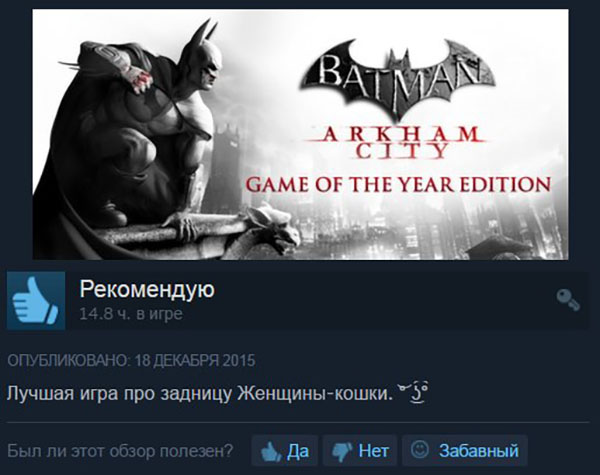
Task: Mark the review helpful with Да
Action: click(285, 451)
